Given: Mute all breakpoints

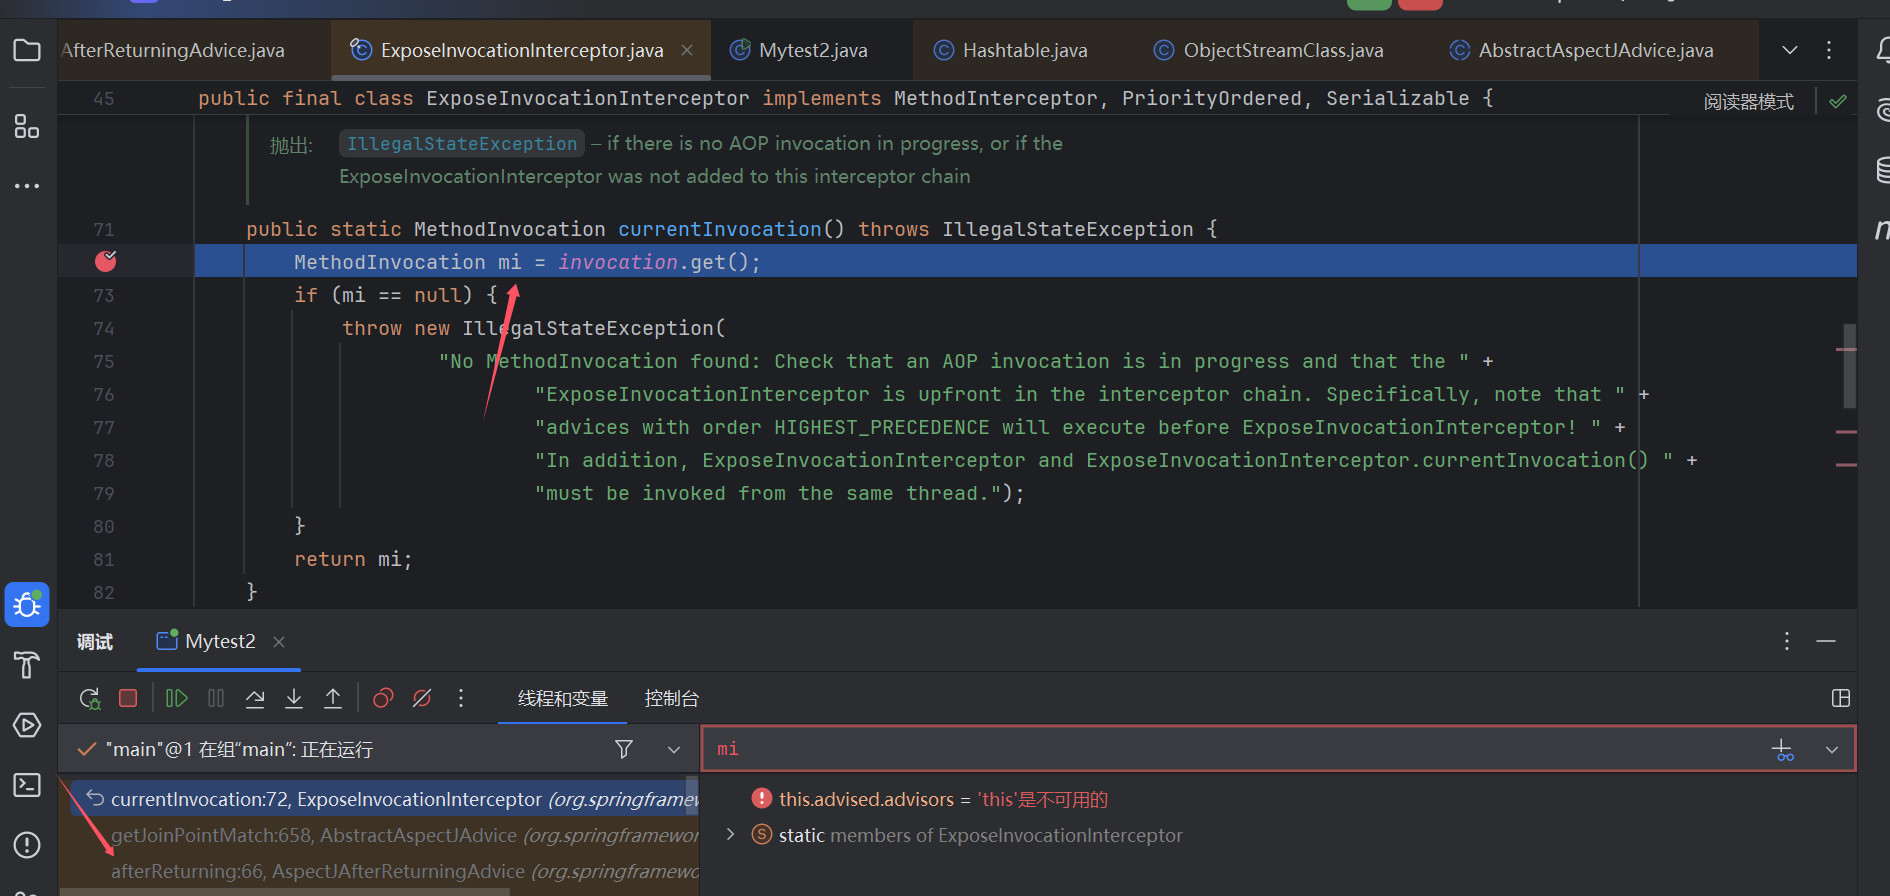Looking at the screenshot, I should pos(422,698).
